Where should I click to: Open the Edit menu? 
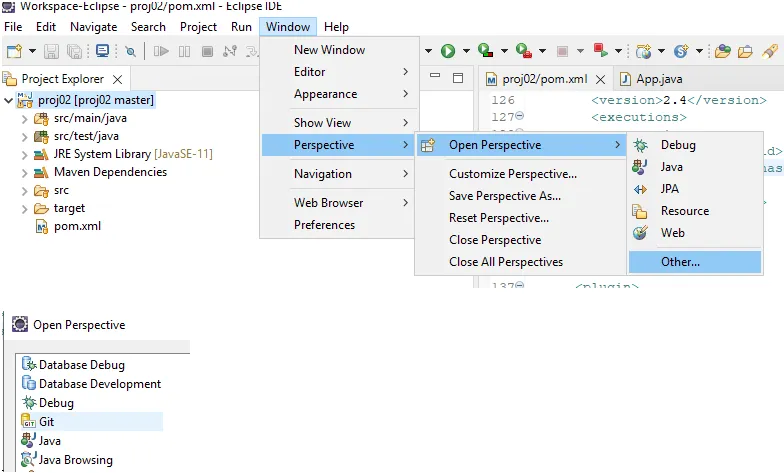tap(46, 27)
